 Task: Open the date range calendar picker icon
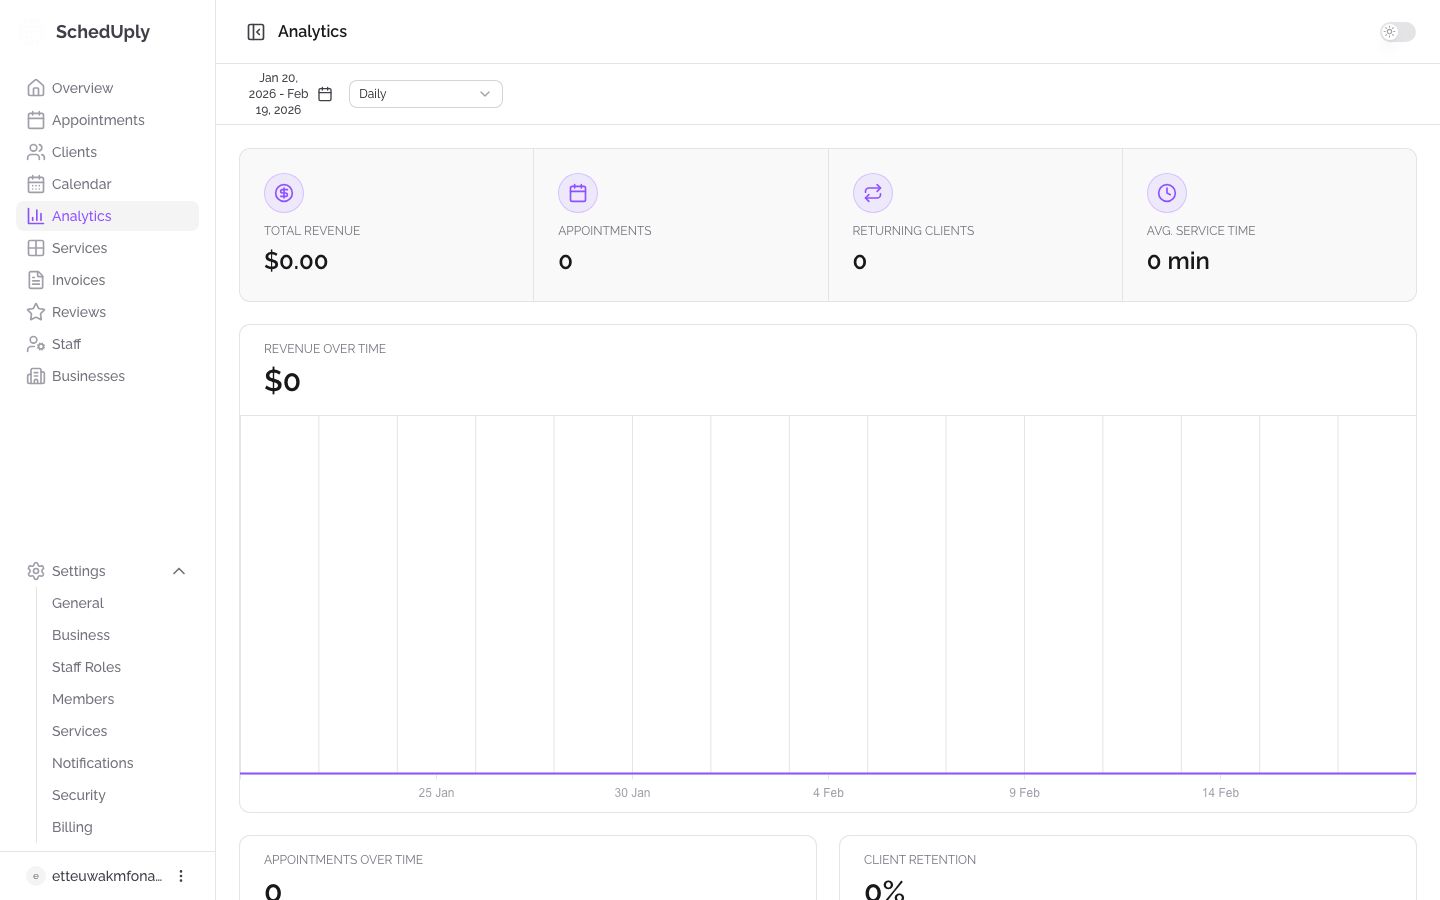click(325, 93)
